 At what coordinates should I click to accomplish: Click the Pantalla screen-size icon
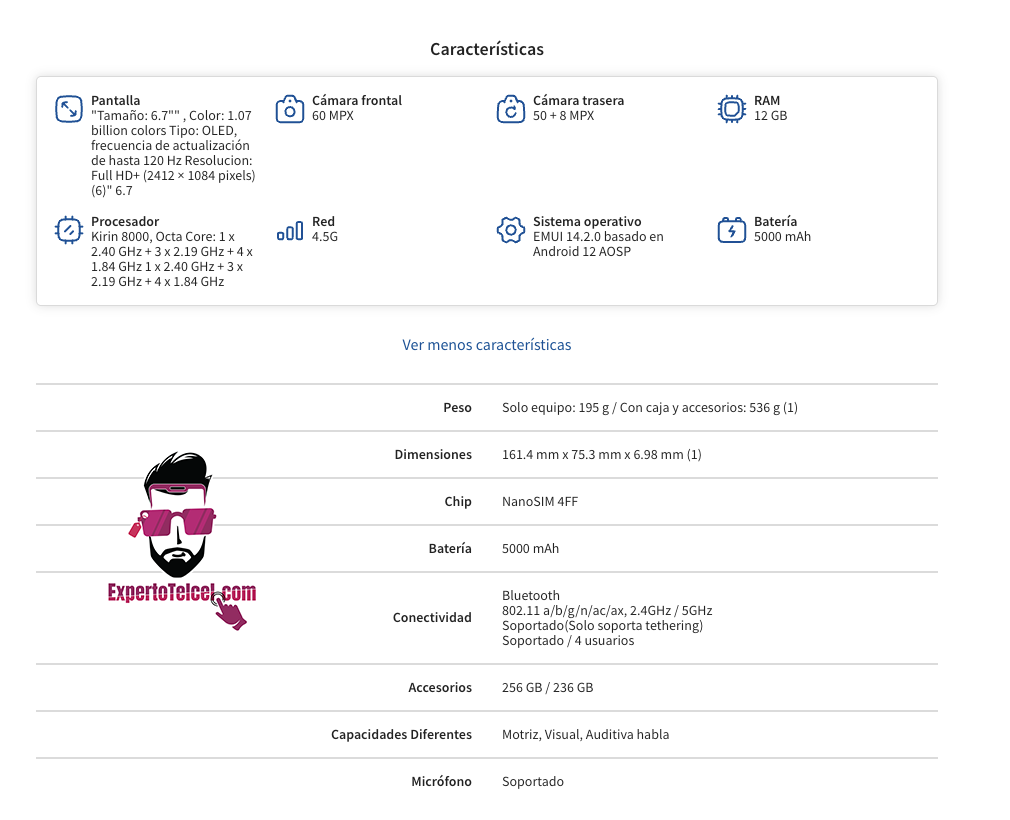tap(68, 109)
